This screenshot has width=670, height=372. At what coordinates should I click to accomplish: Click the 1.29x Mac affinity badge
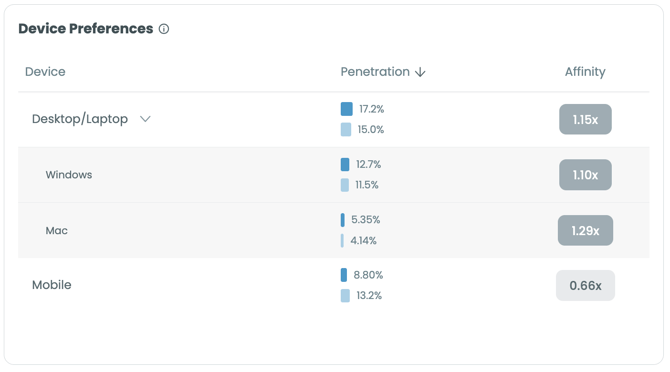[x=585, y=230]
